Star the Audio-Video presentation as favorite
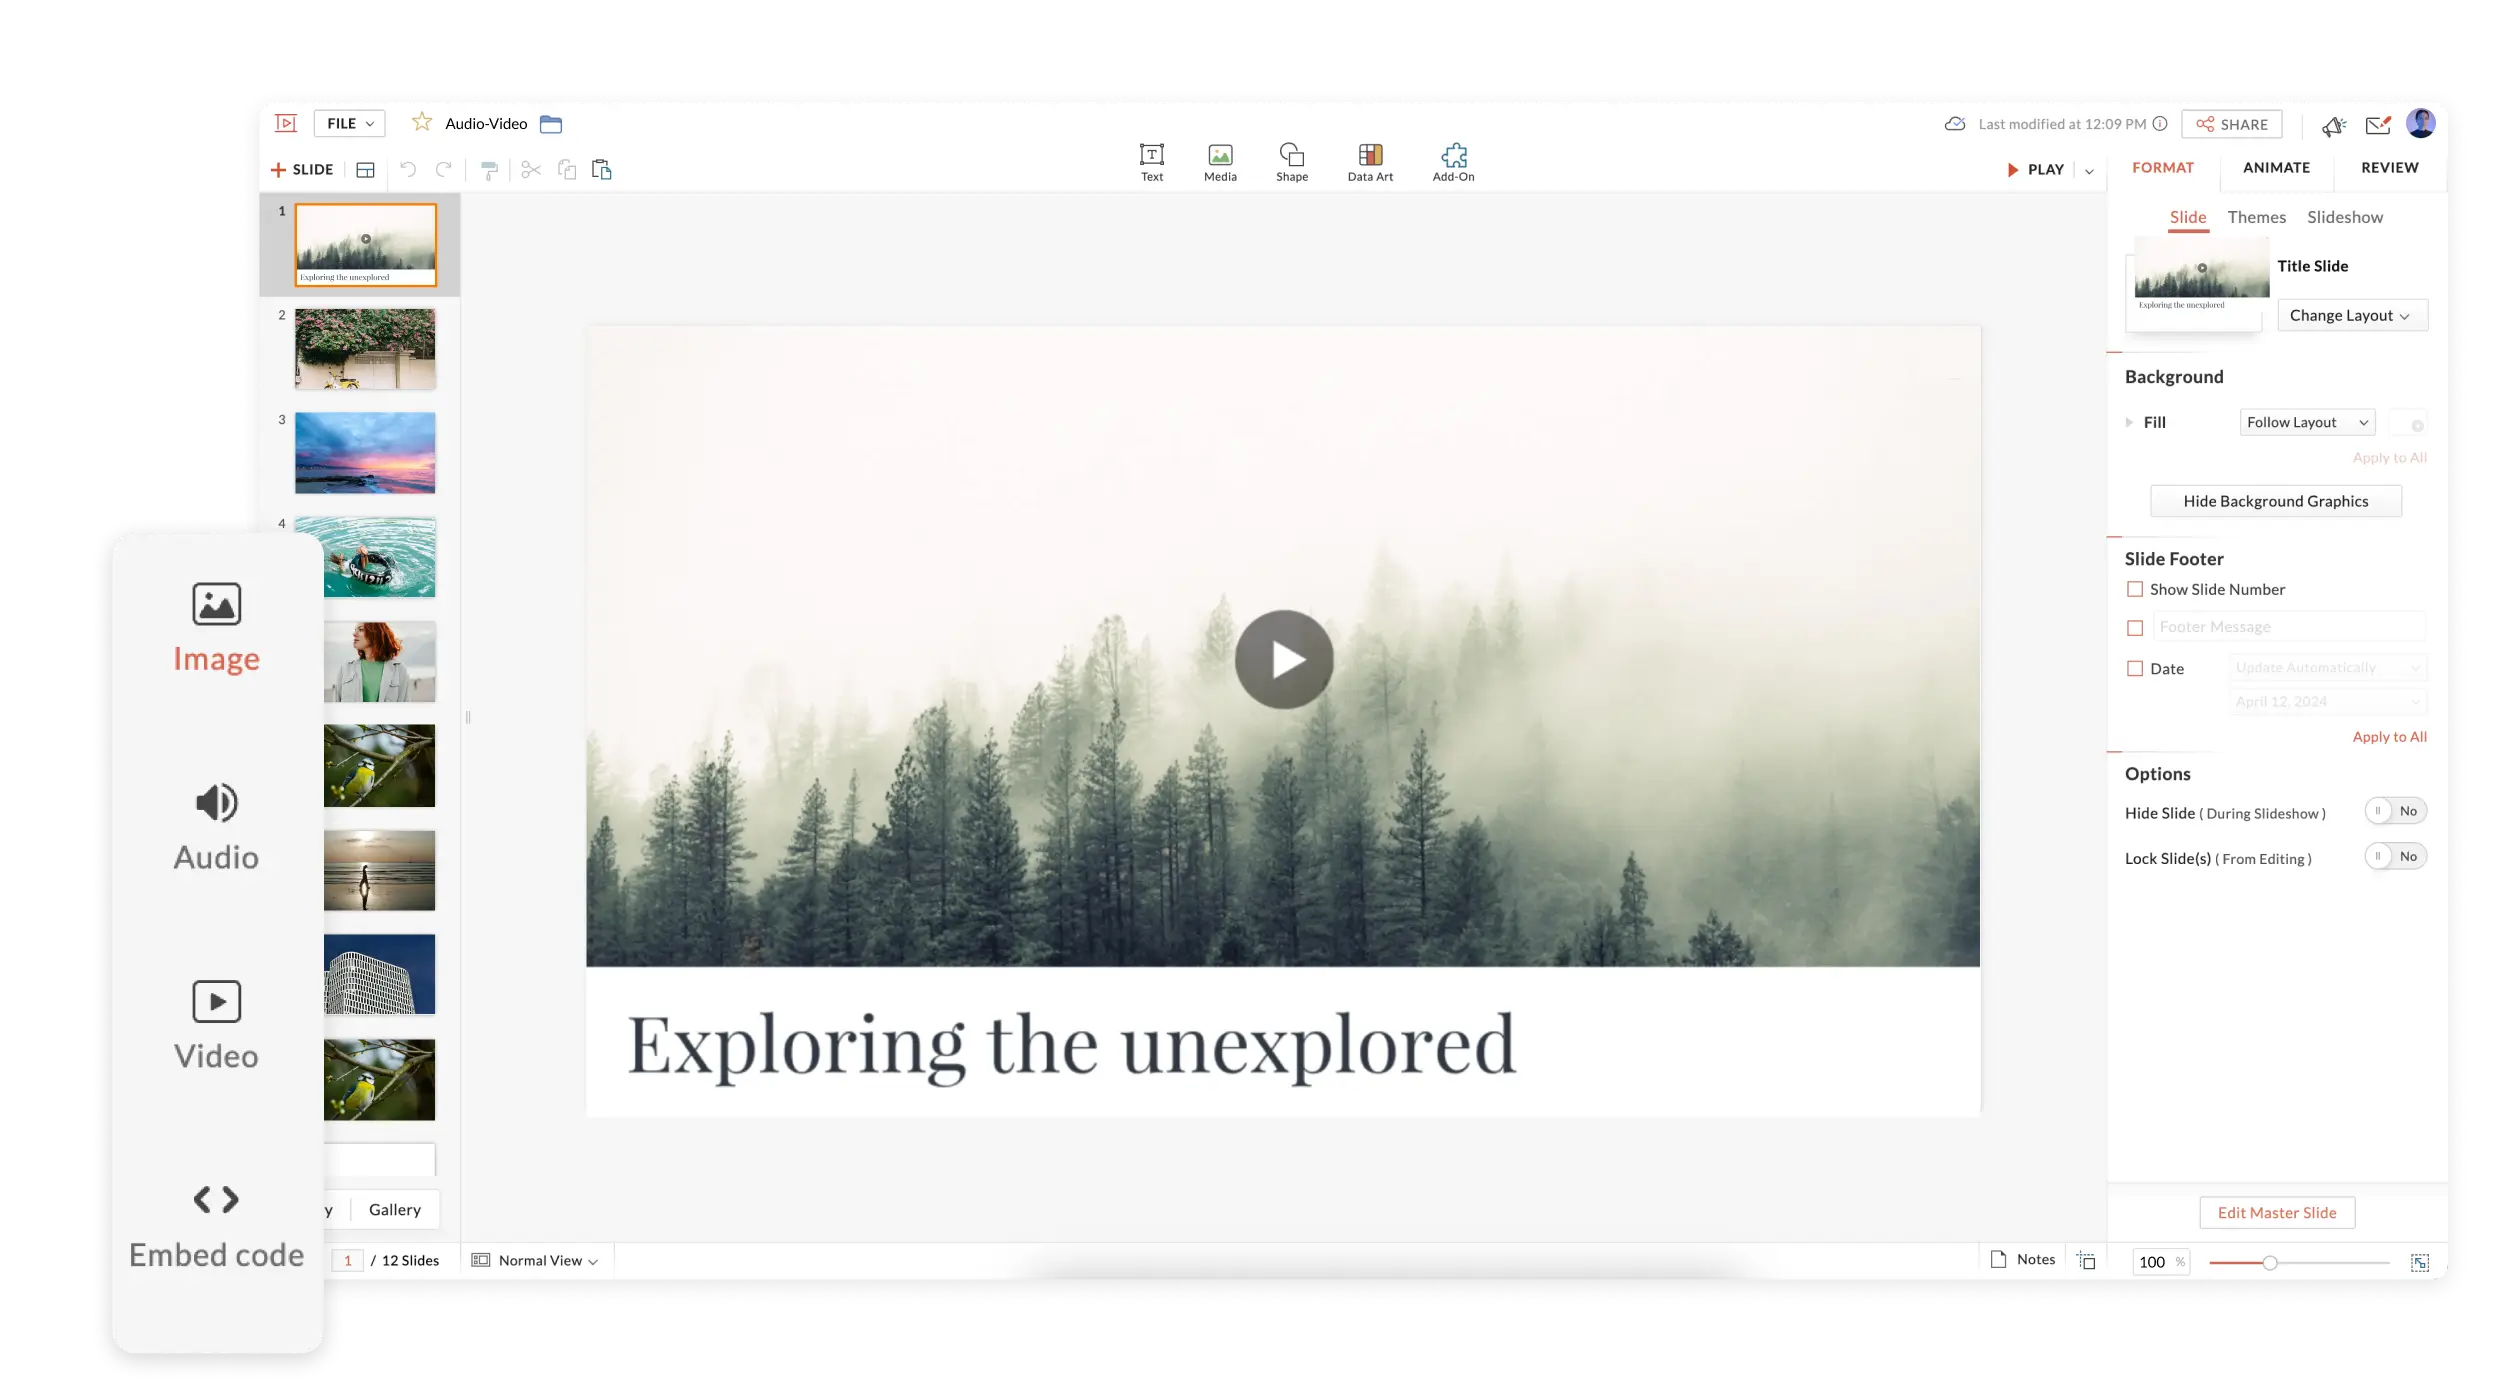The width and height of the screenshot is (2511, 1400). pos(422,123)
